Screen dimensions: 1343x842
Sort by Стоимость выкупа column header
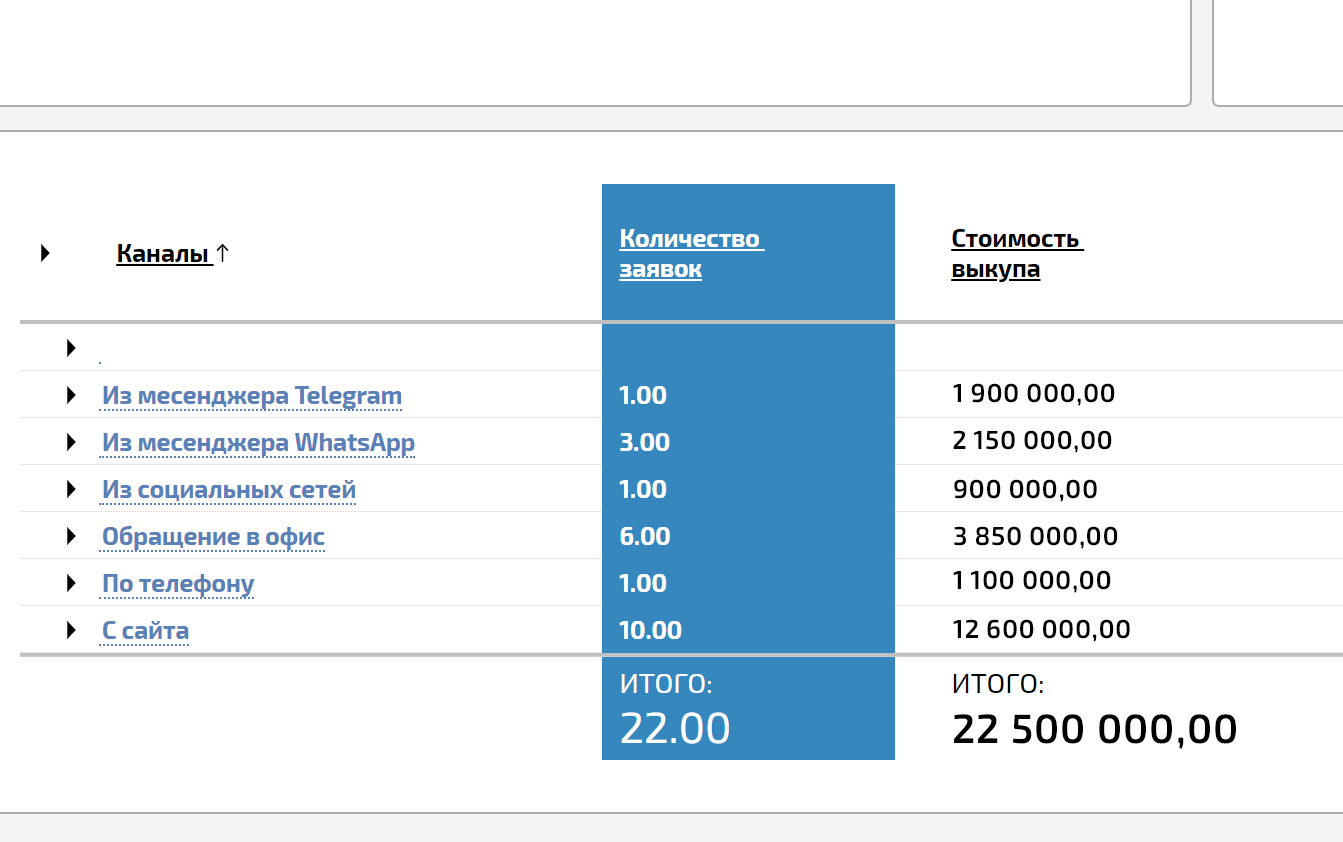click(x=1017, y=254)
